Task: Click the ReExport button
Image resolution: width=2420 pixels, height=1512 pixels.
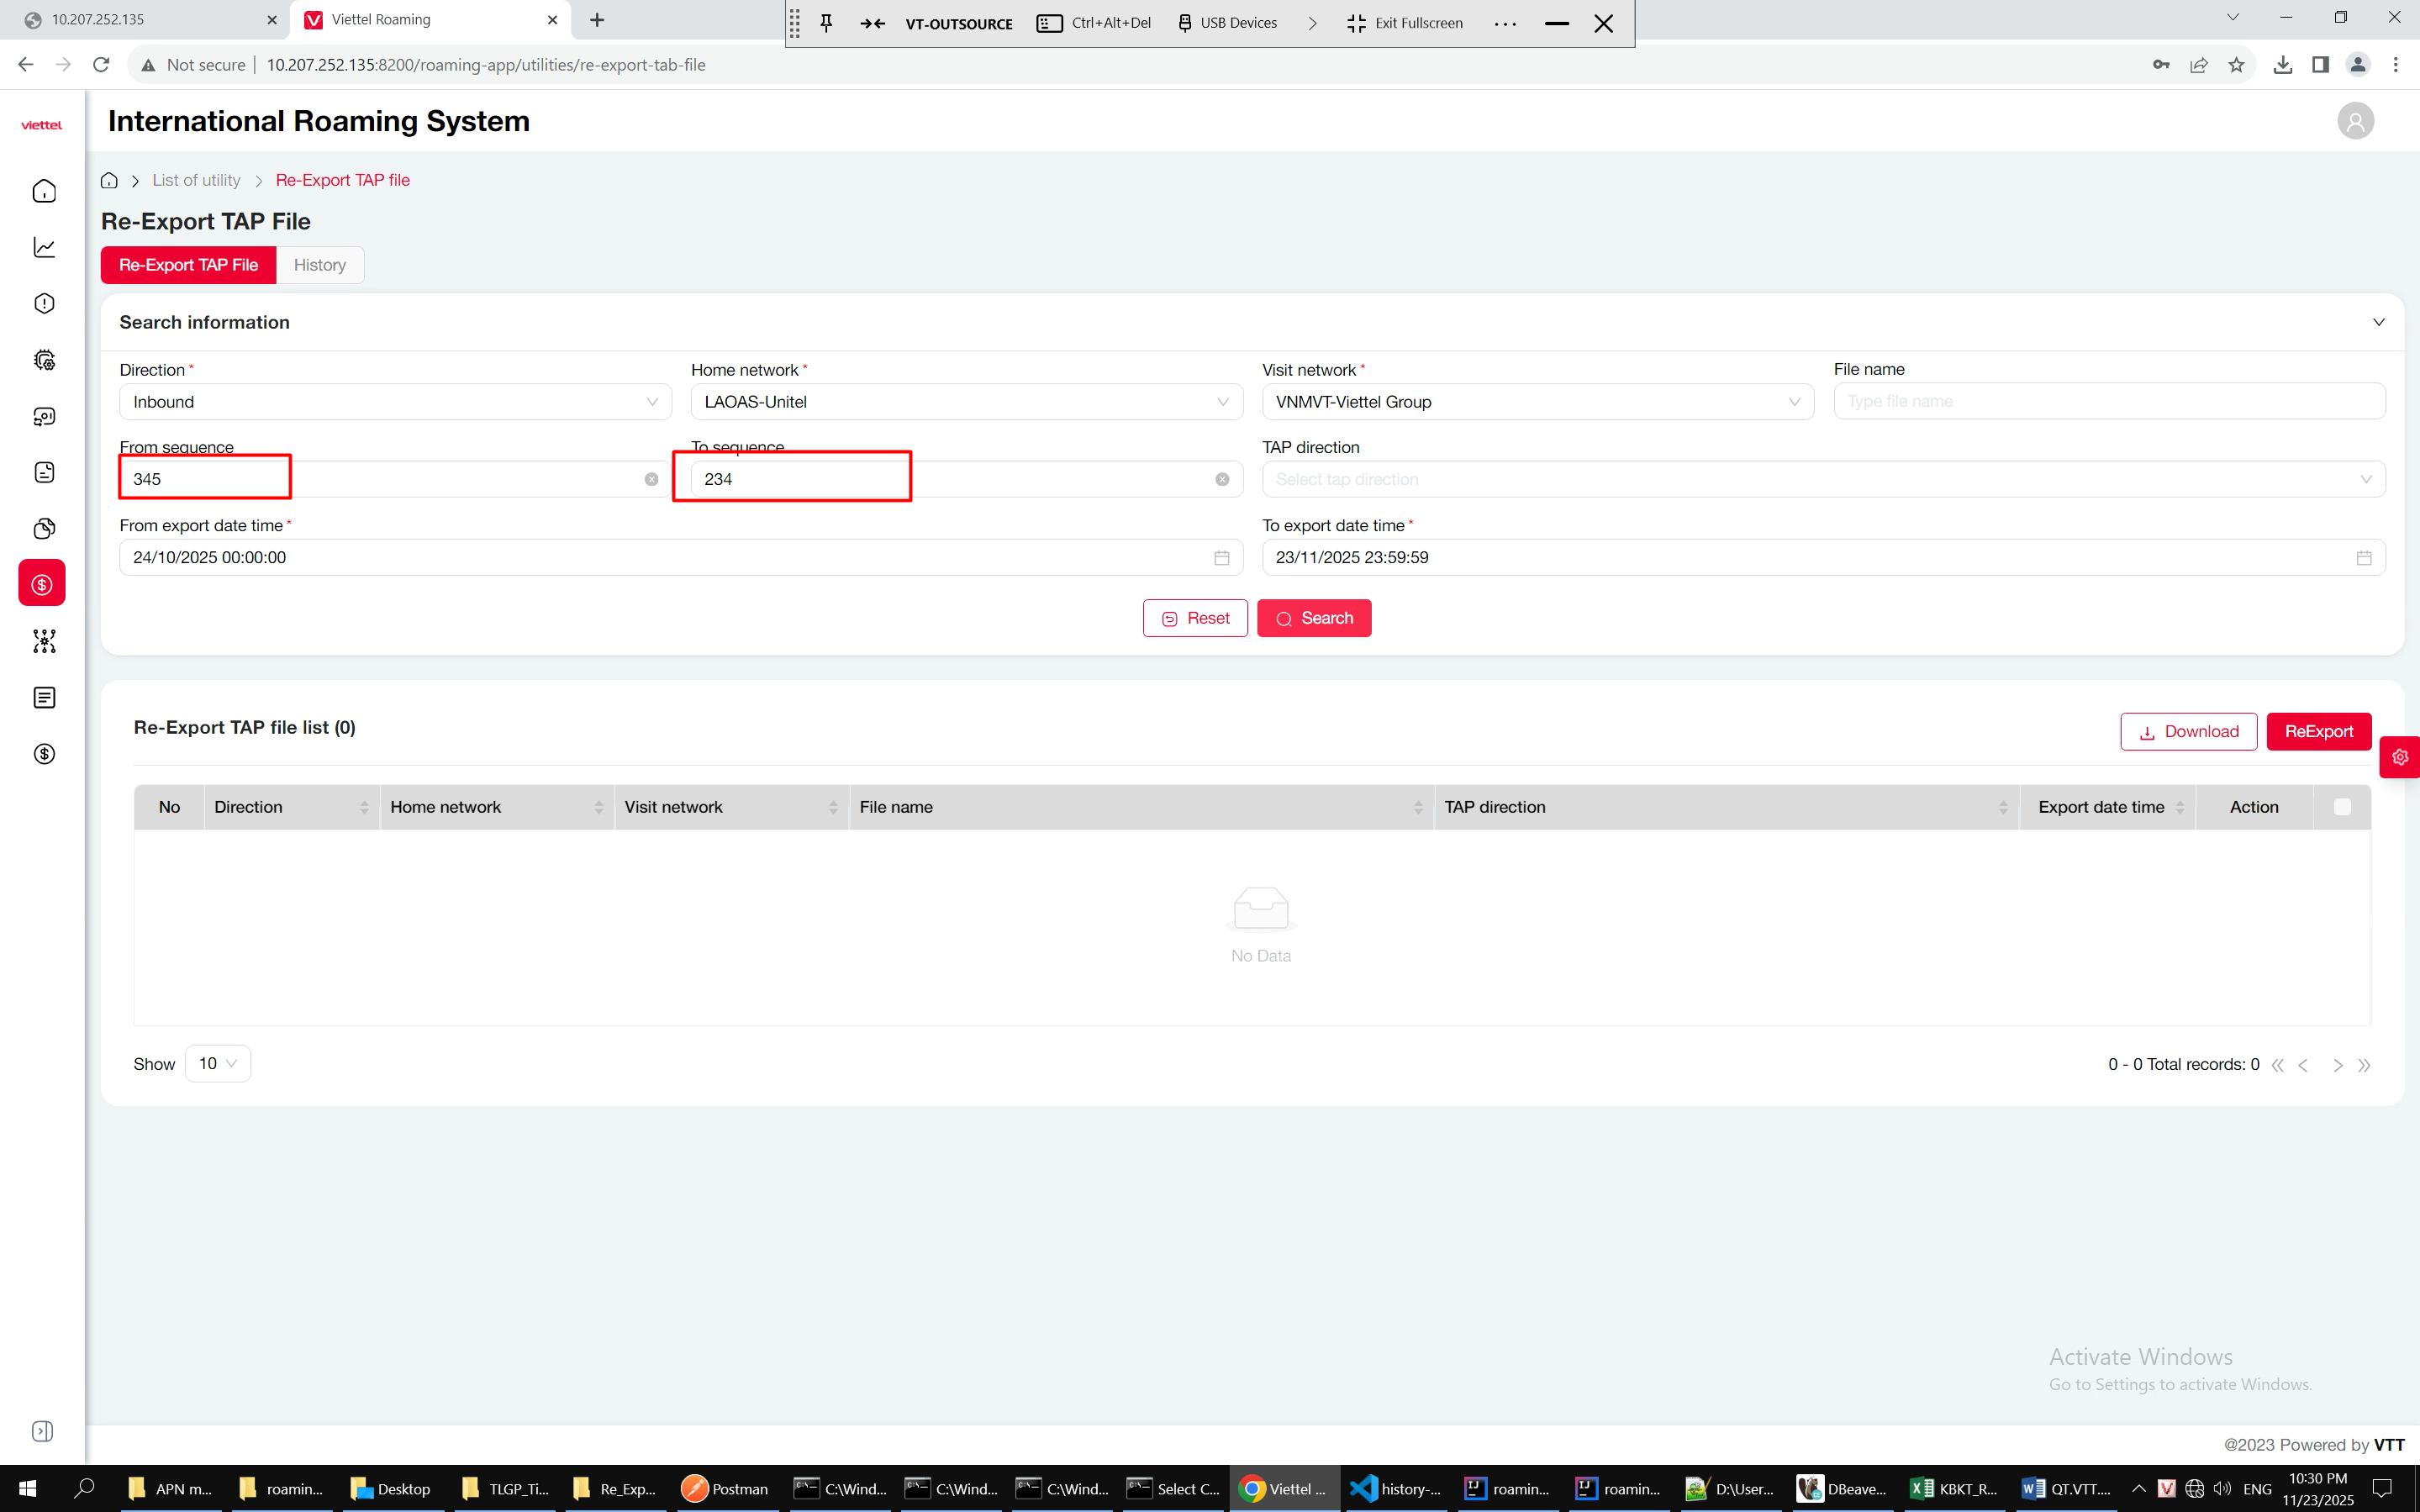Action: tap(2318, 731)
